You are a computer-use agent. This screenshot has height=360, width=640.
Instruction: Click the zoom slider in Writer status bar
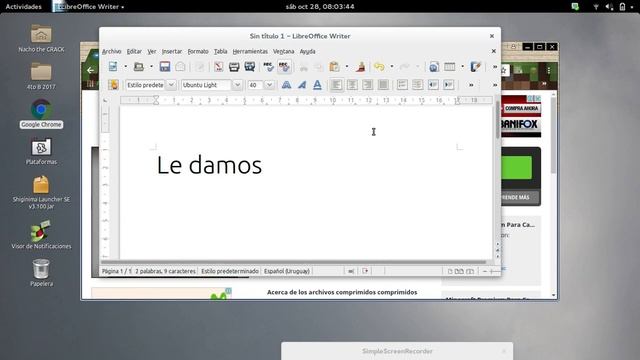pyautogui.click(x=491, y=271)
